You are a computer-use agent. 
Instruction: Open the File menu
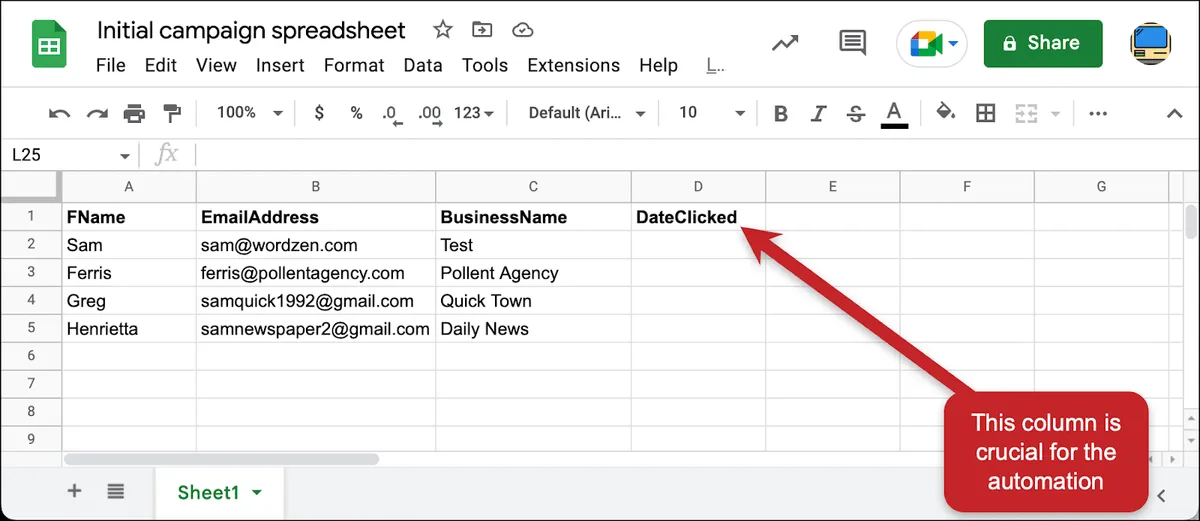tap(110, 65)
